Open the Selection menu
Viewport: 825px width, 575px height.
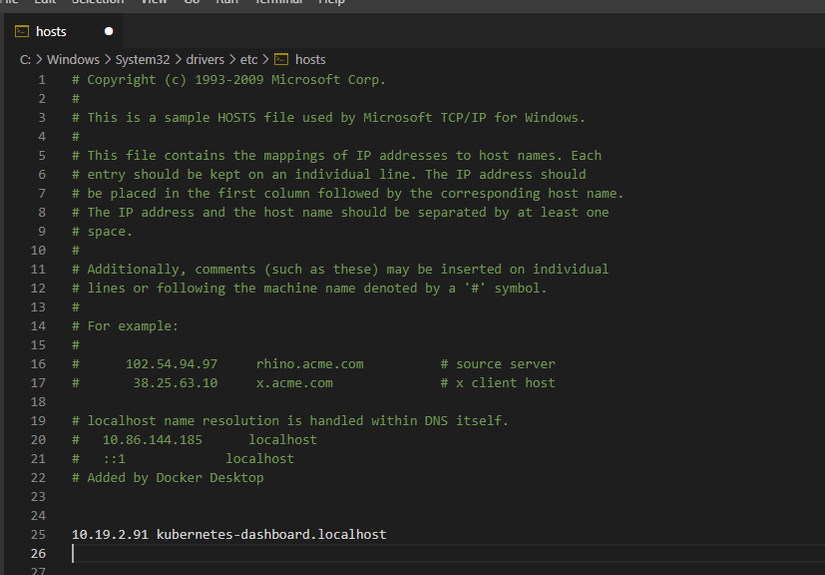click(98, 2)
